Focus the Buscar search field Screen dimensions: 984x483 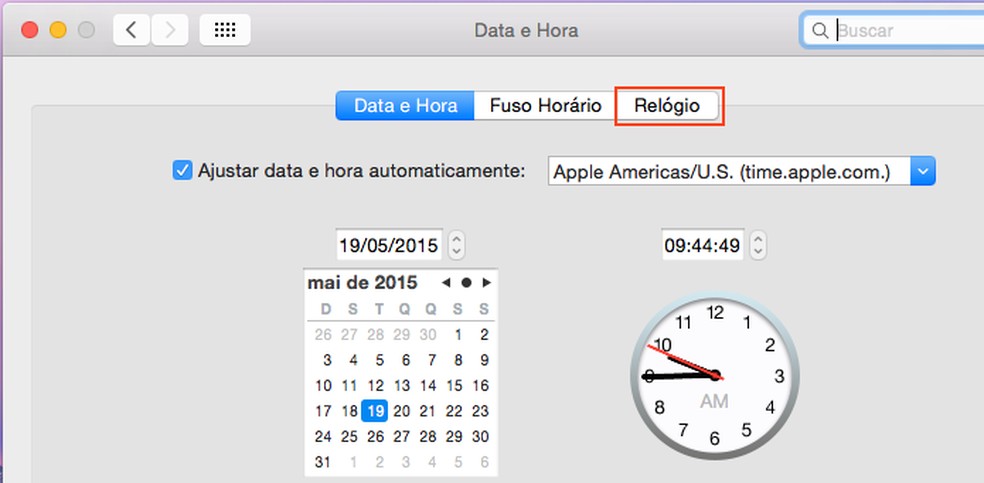894,31
